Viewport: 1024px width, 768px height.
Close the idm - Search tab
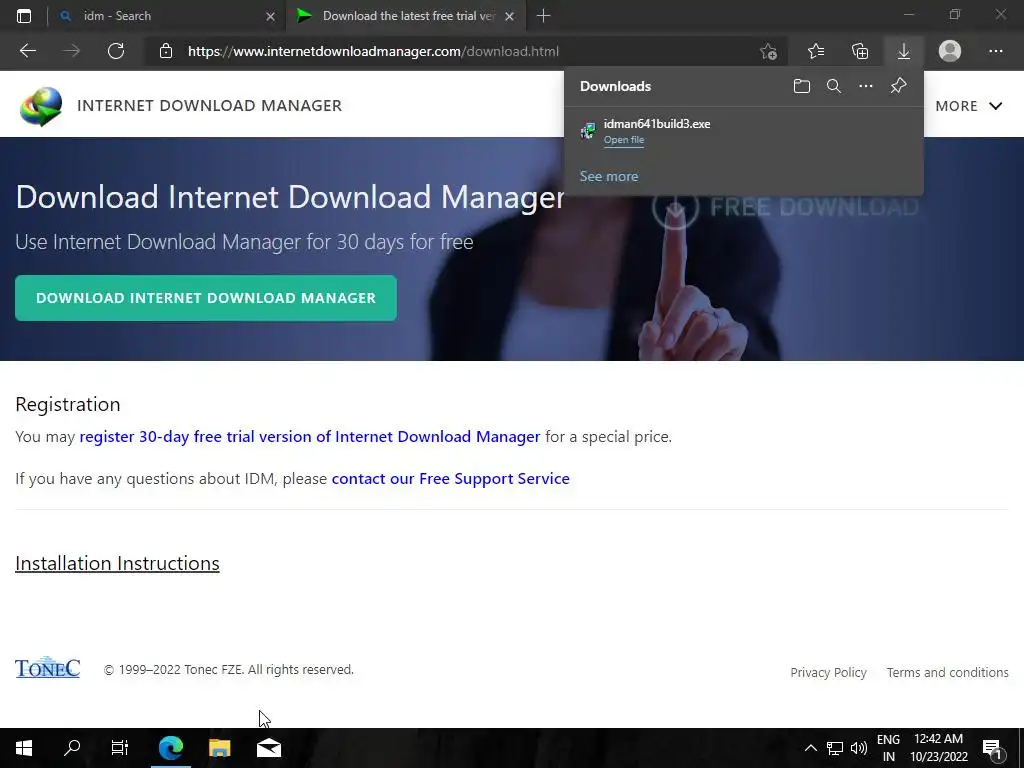[x=270, y=16]
